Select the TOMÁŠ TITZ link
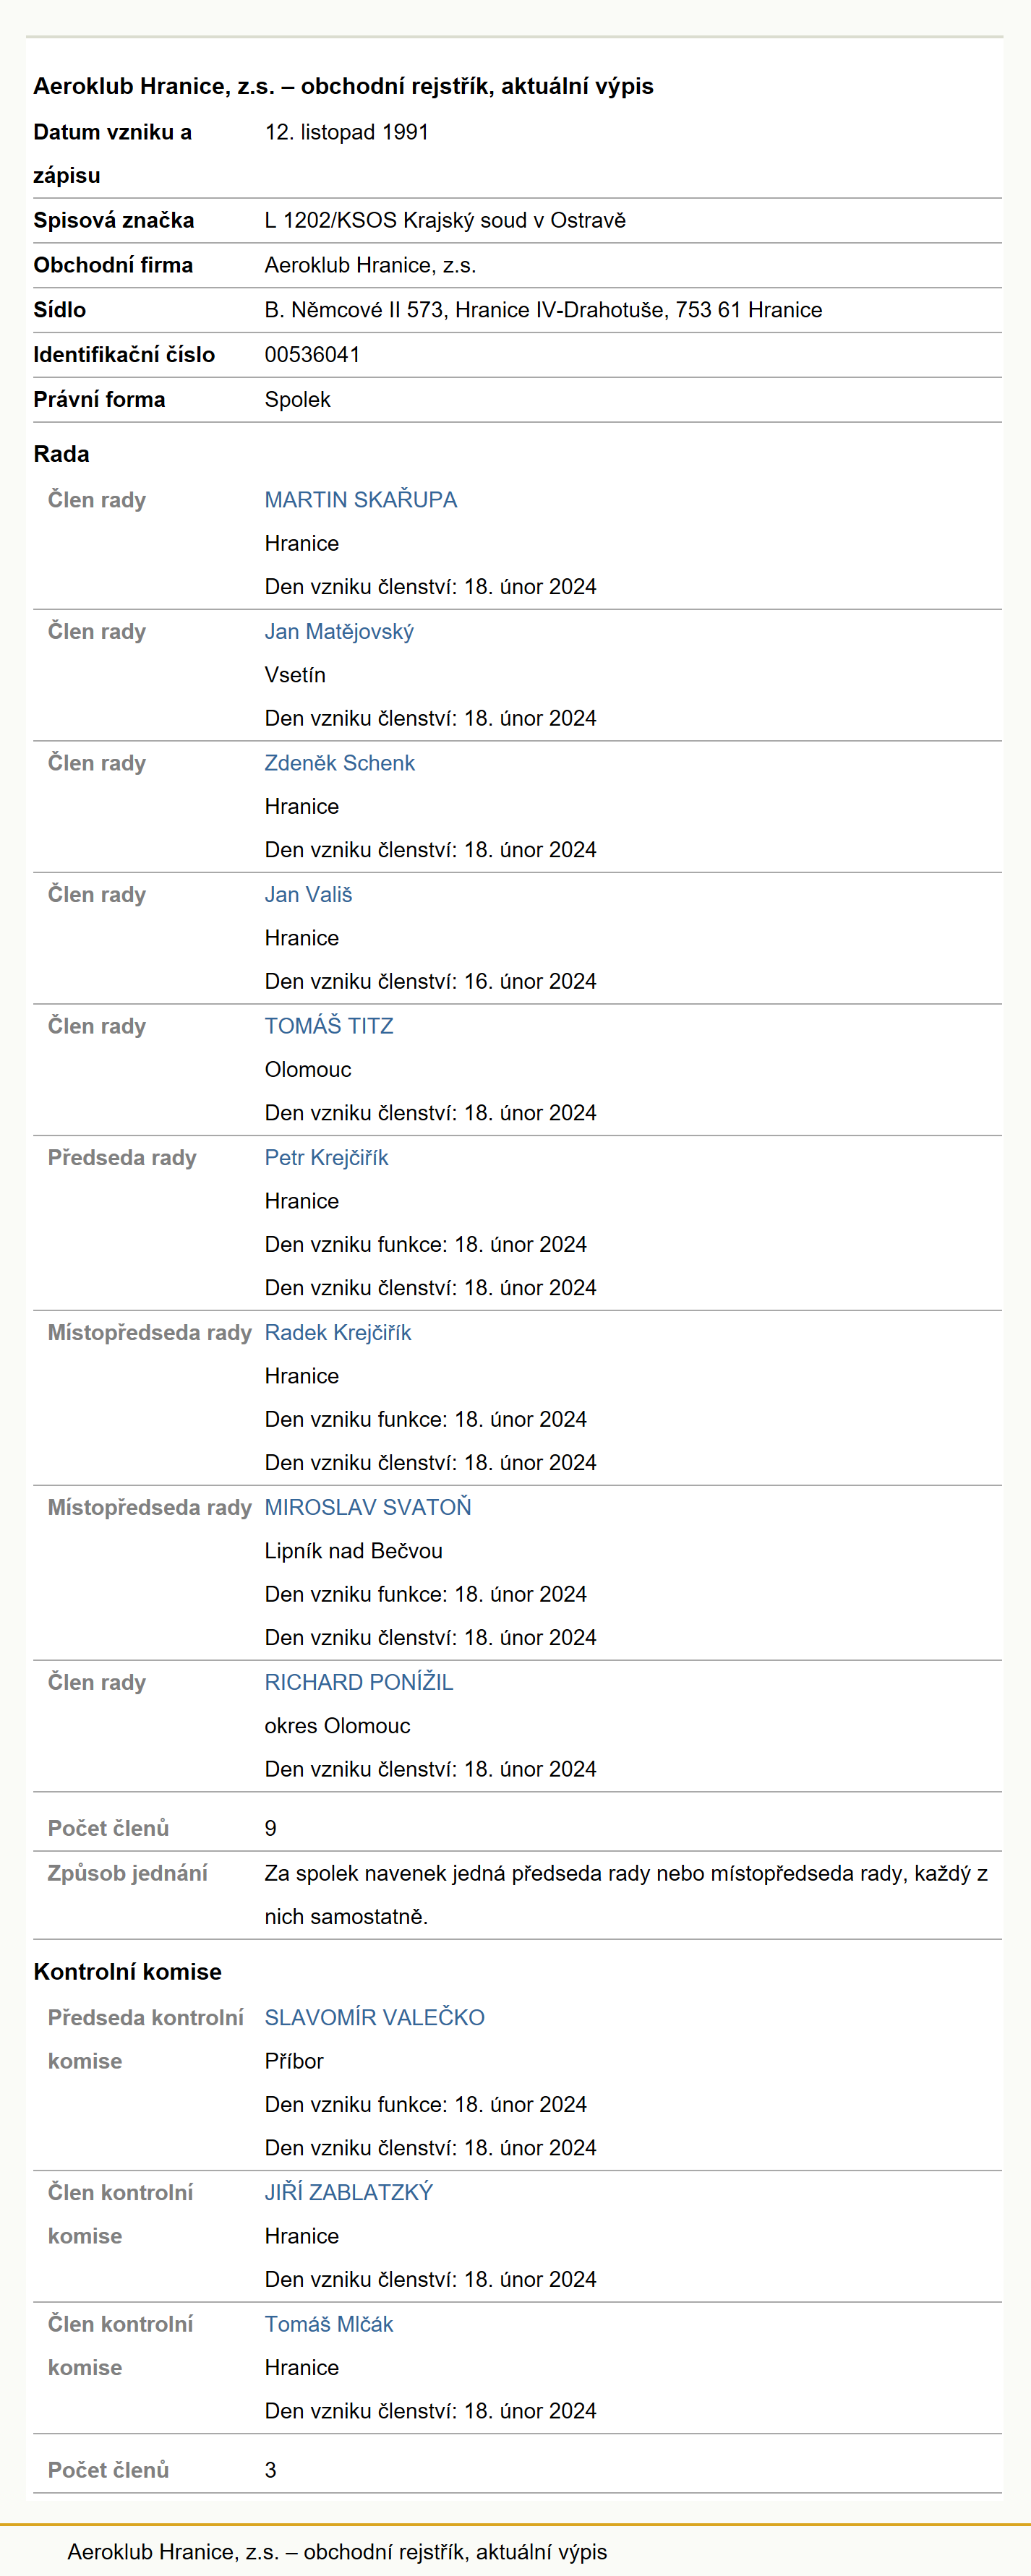 click(x=329, y=1026)
